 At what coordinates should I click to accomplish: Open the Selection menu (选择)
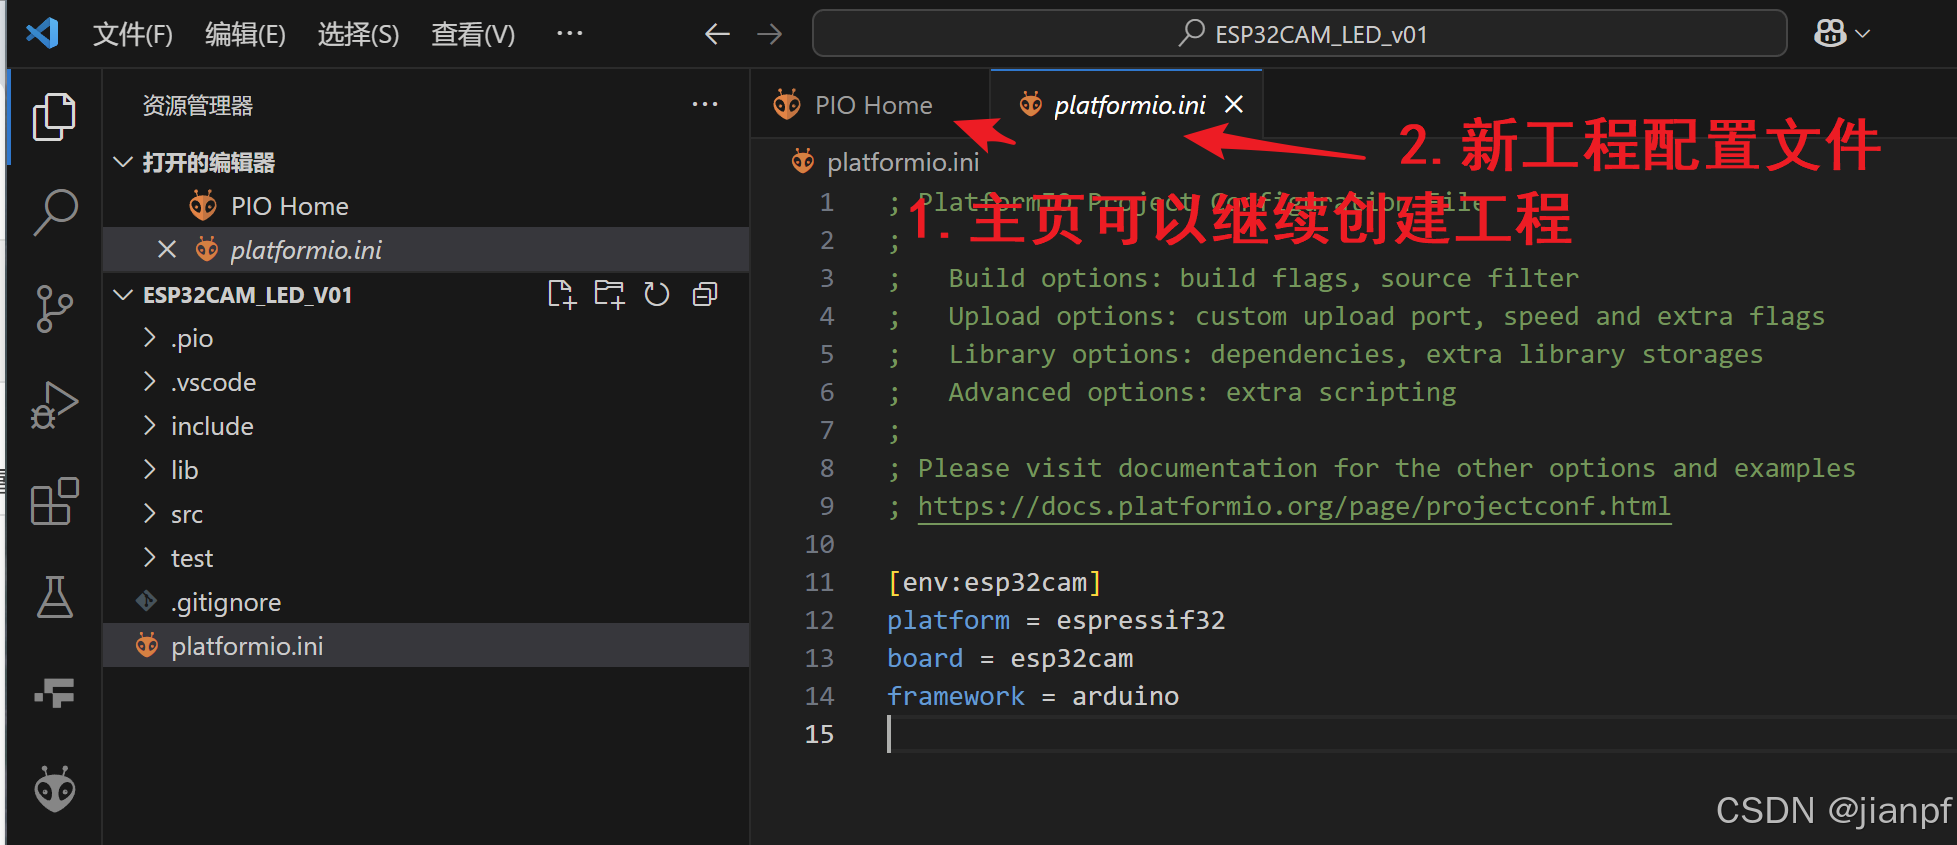click(x=358, y=35)
